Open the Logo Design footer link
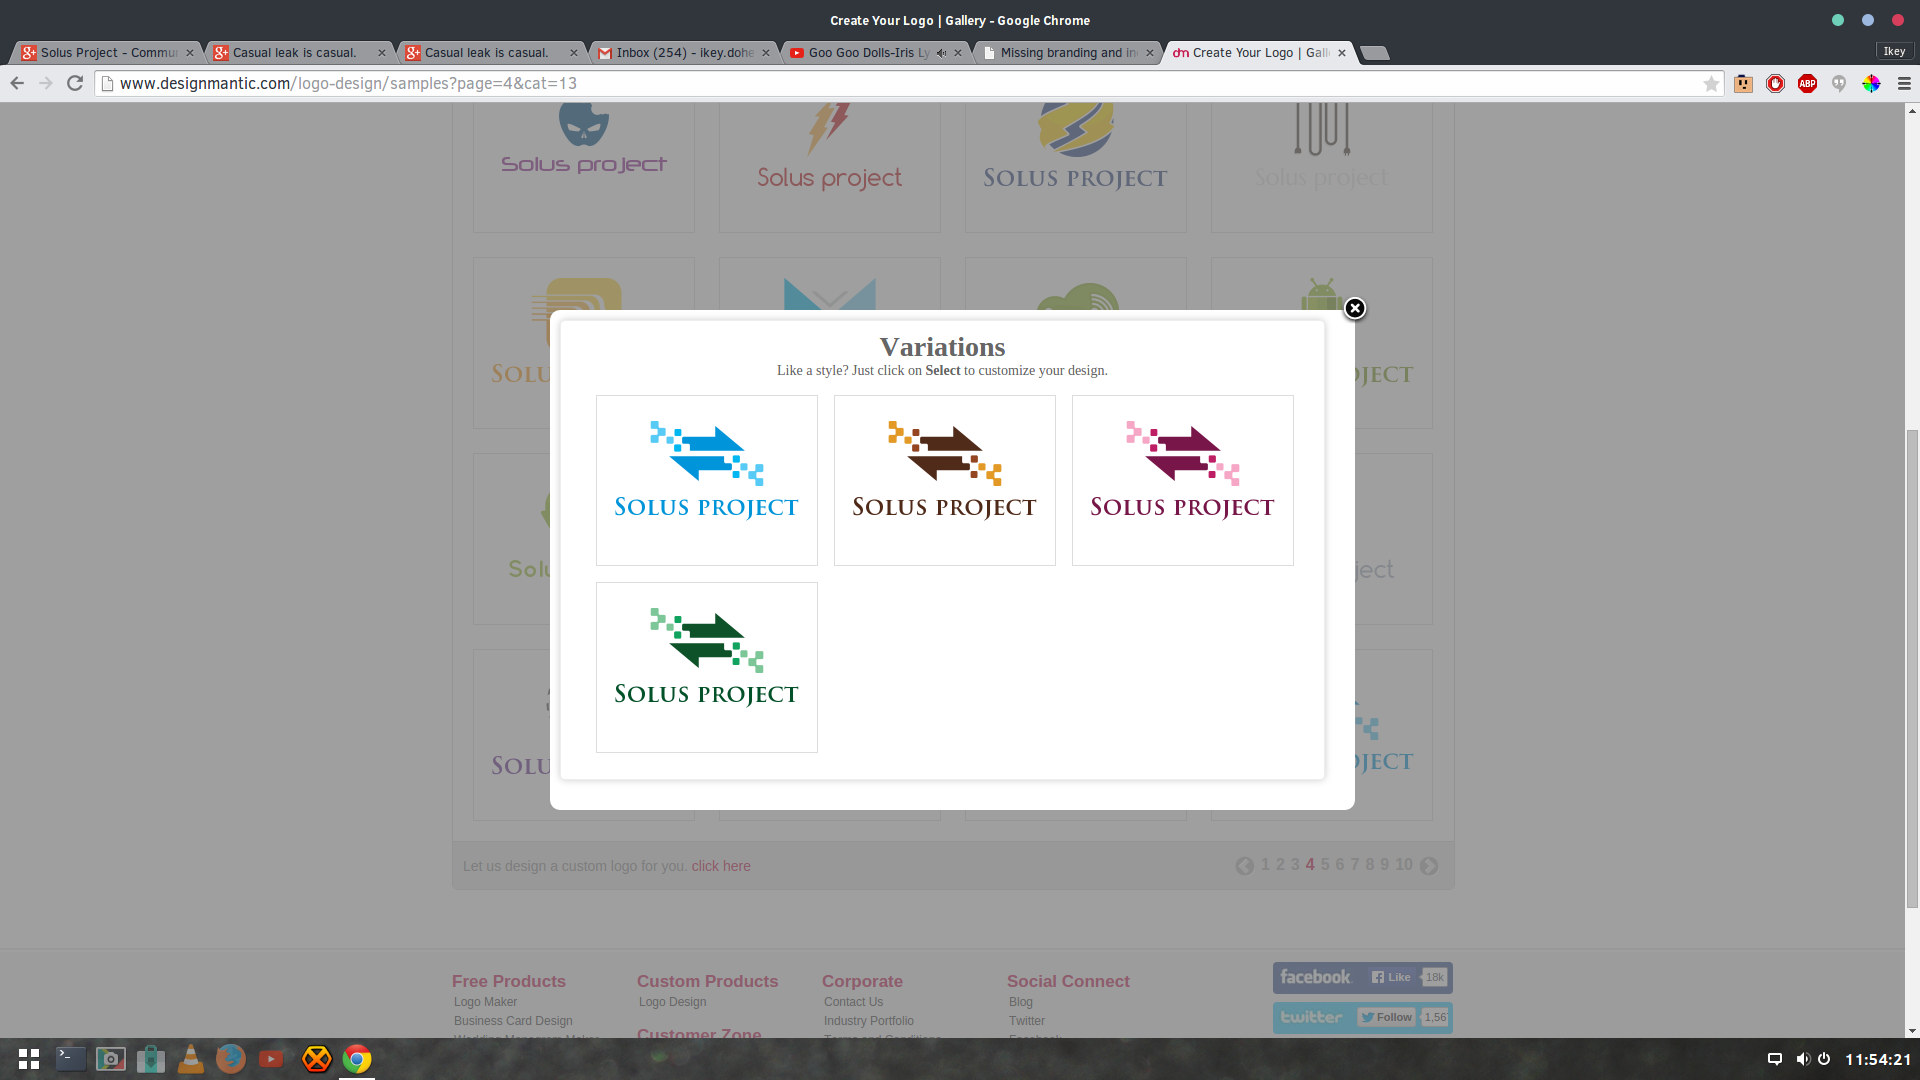This screenshot has height=1080, width=1920. click(x=672, y=1002)
